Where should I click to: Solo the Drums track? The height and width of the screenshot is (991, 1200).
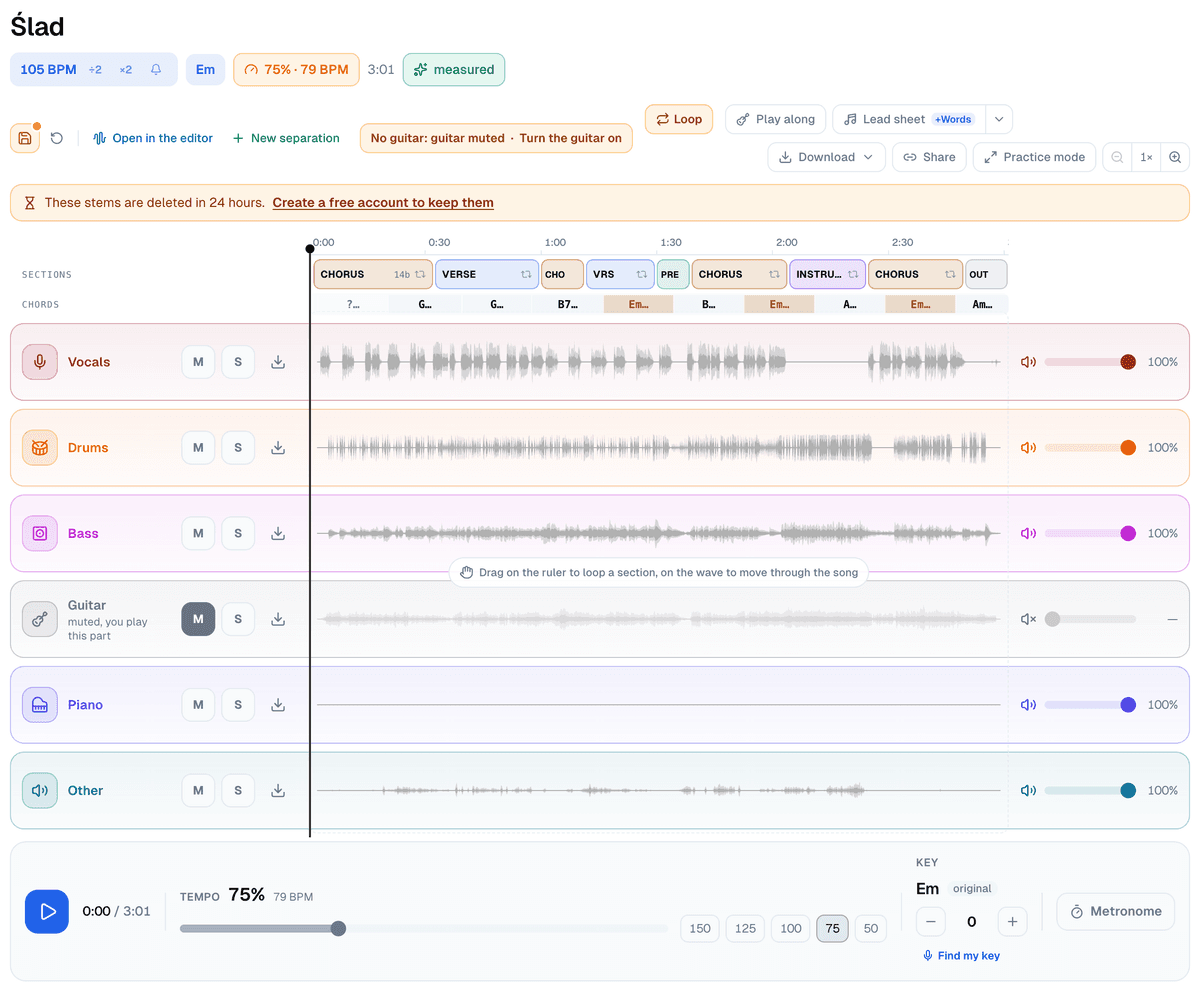(x=238, y=447)
